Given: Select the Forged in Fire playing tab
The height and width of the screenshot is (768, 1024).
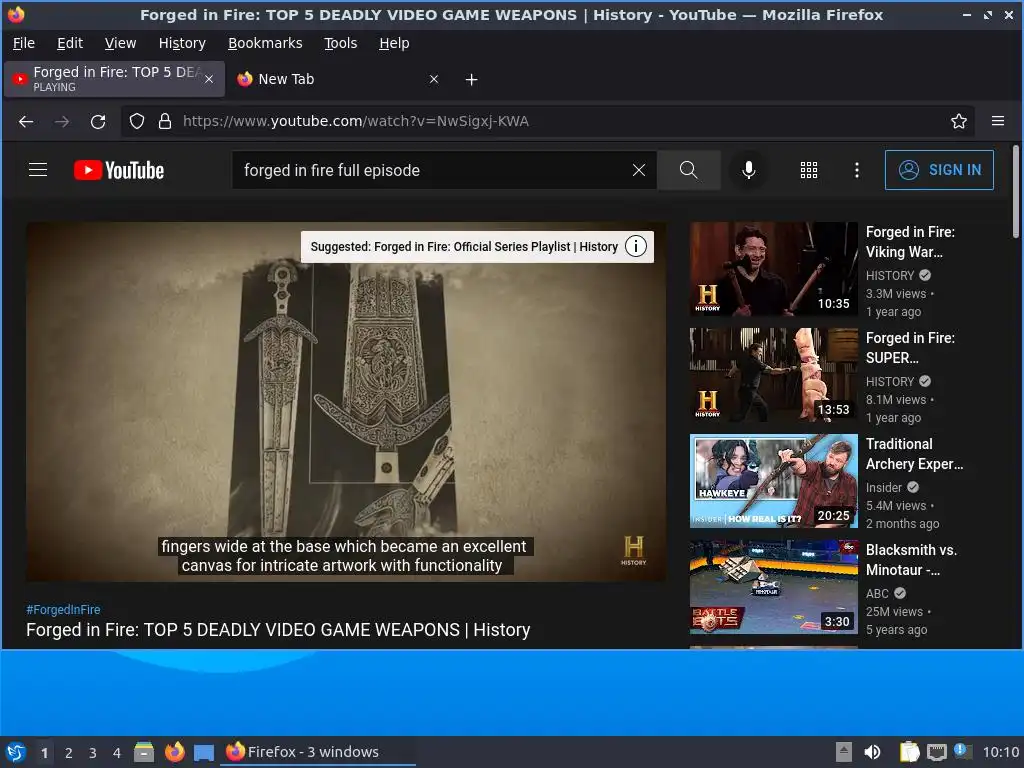Looking at the screenshot, I should (x=114, y=79).
